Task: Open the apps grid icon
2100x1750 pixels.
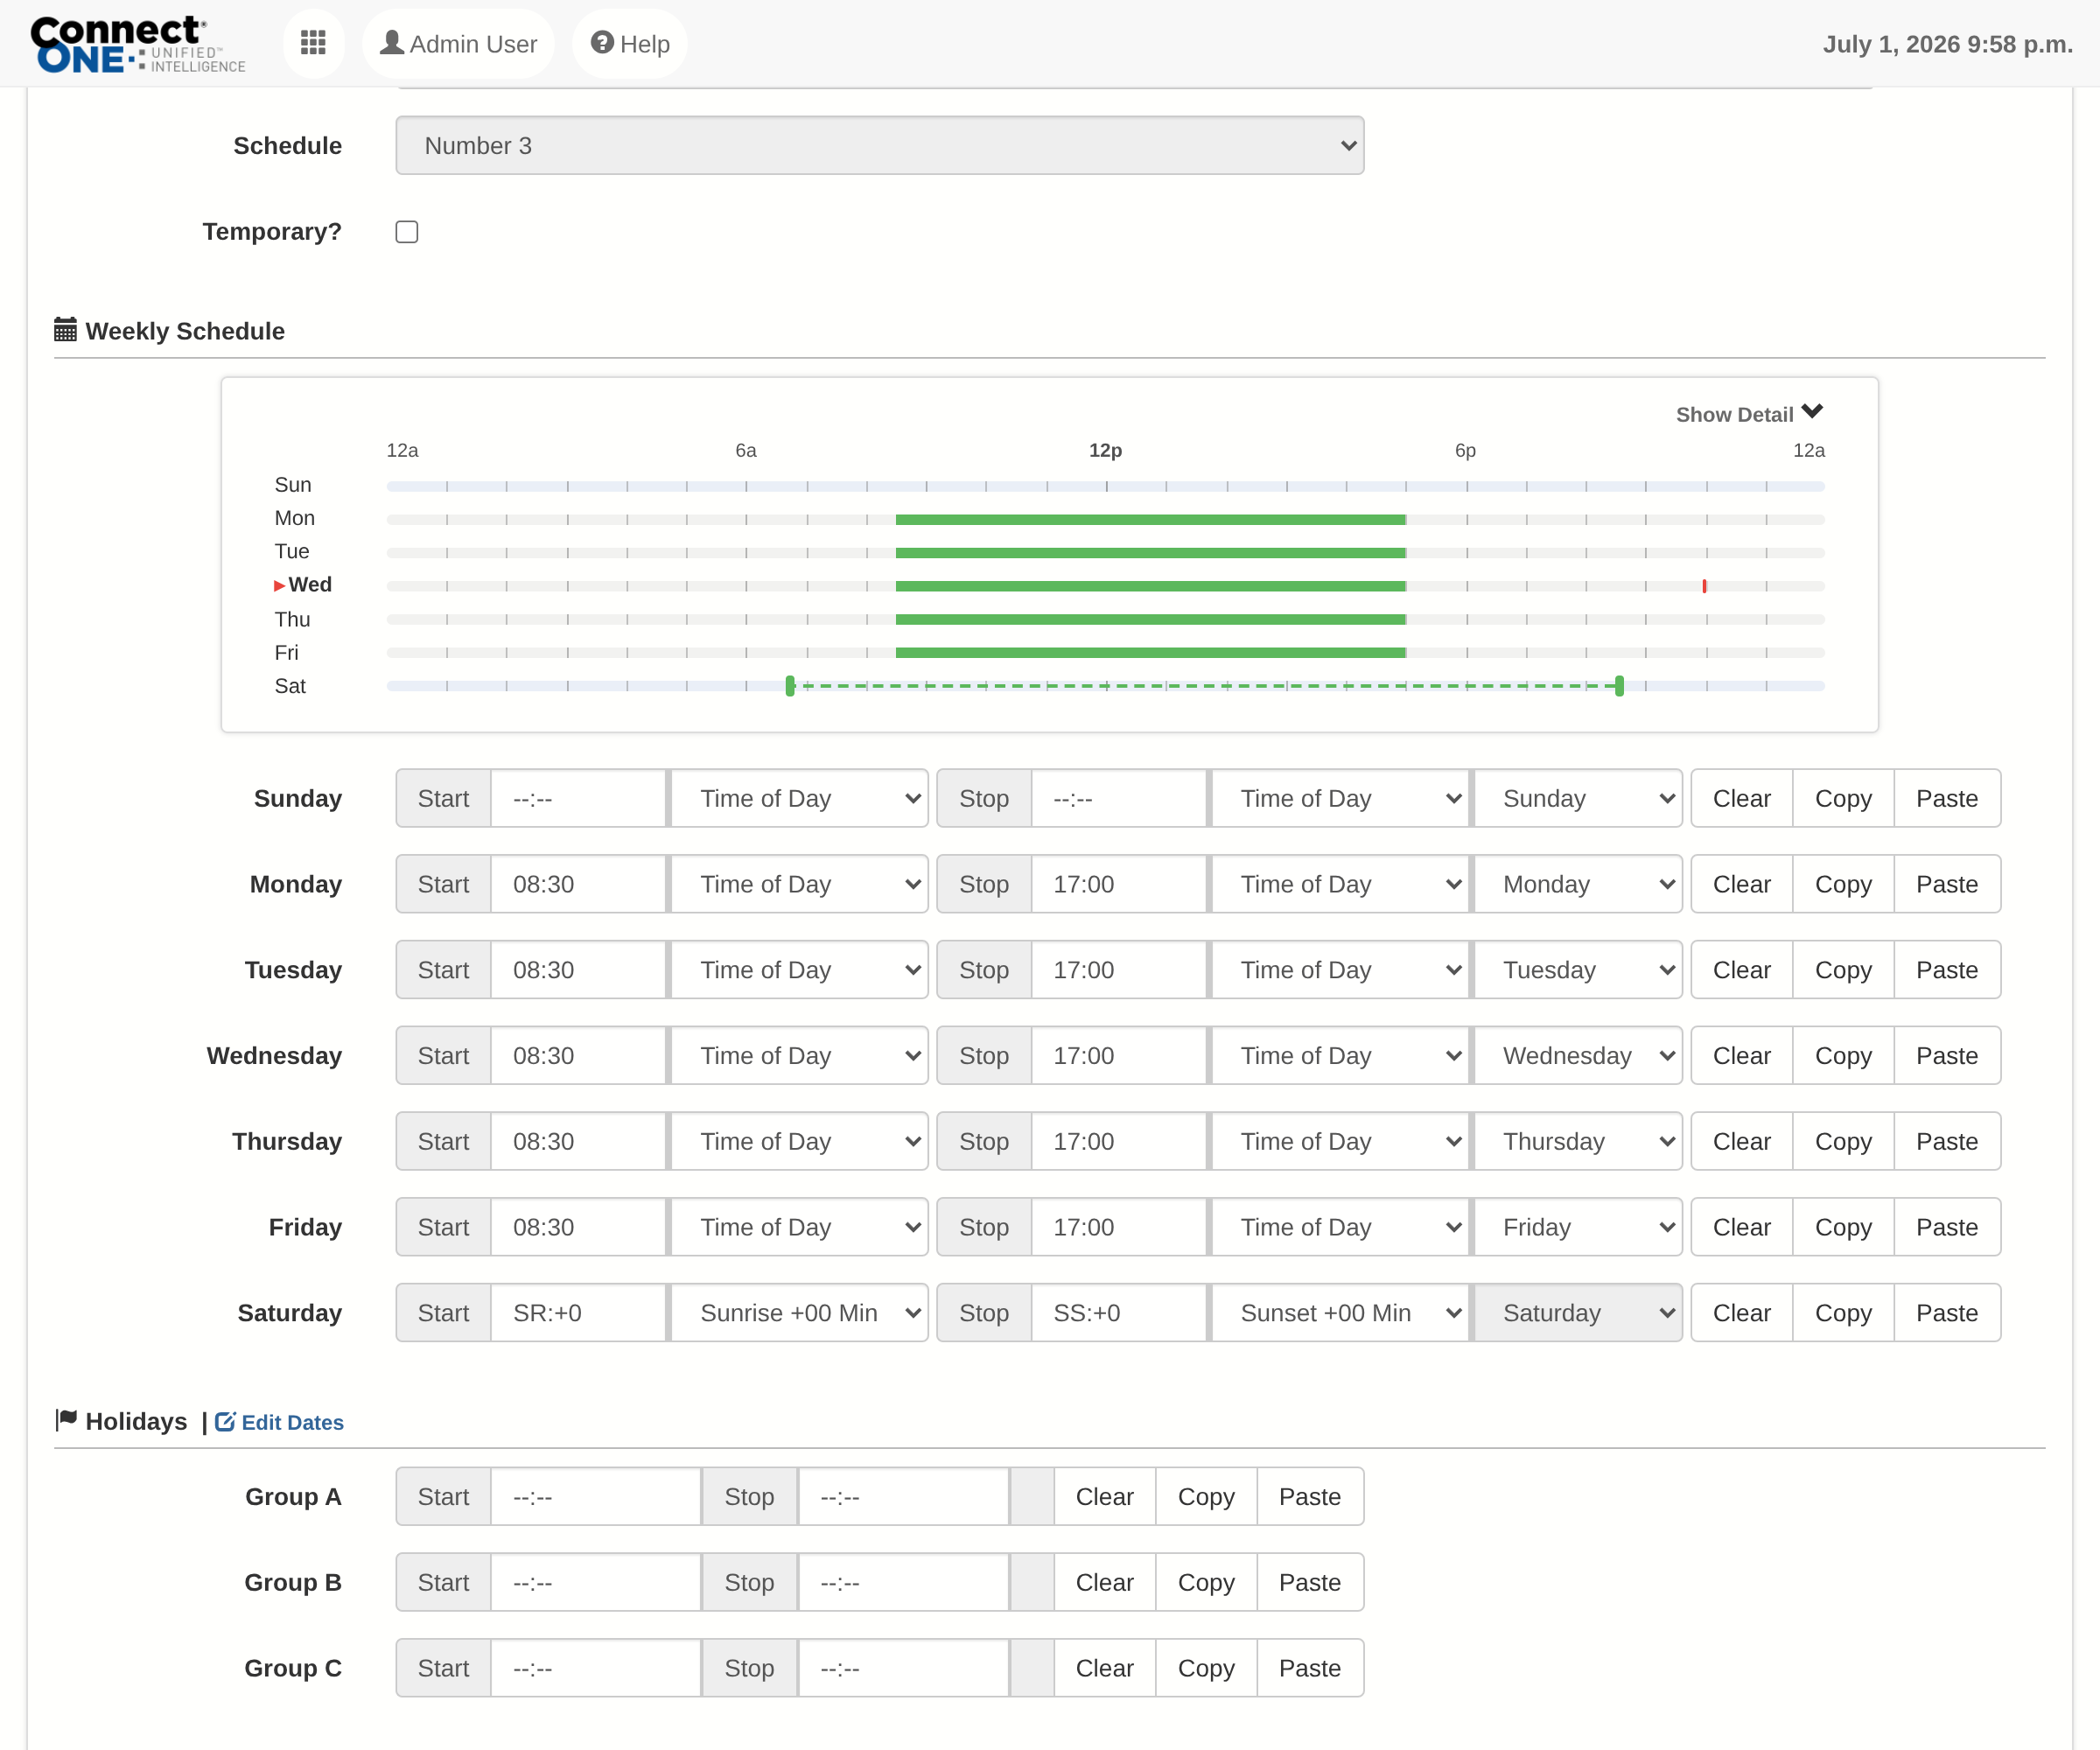Action: coord(313,43)
